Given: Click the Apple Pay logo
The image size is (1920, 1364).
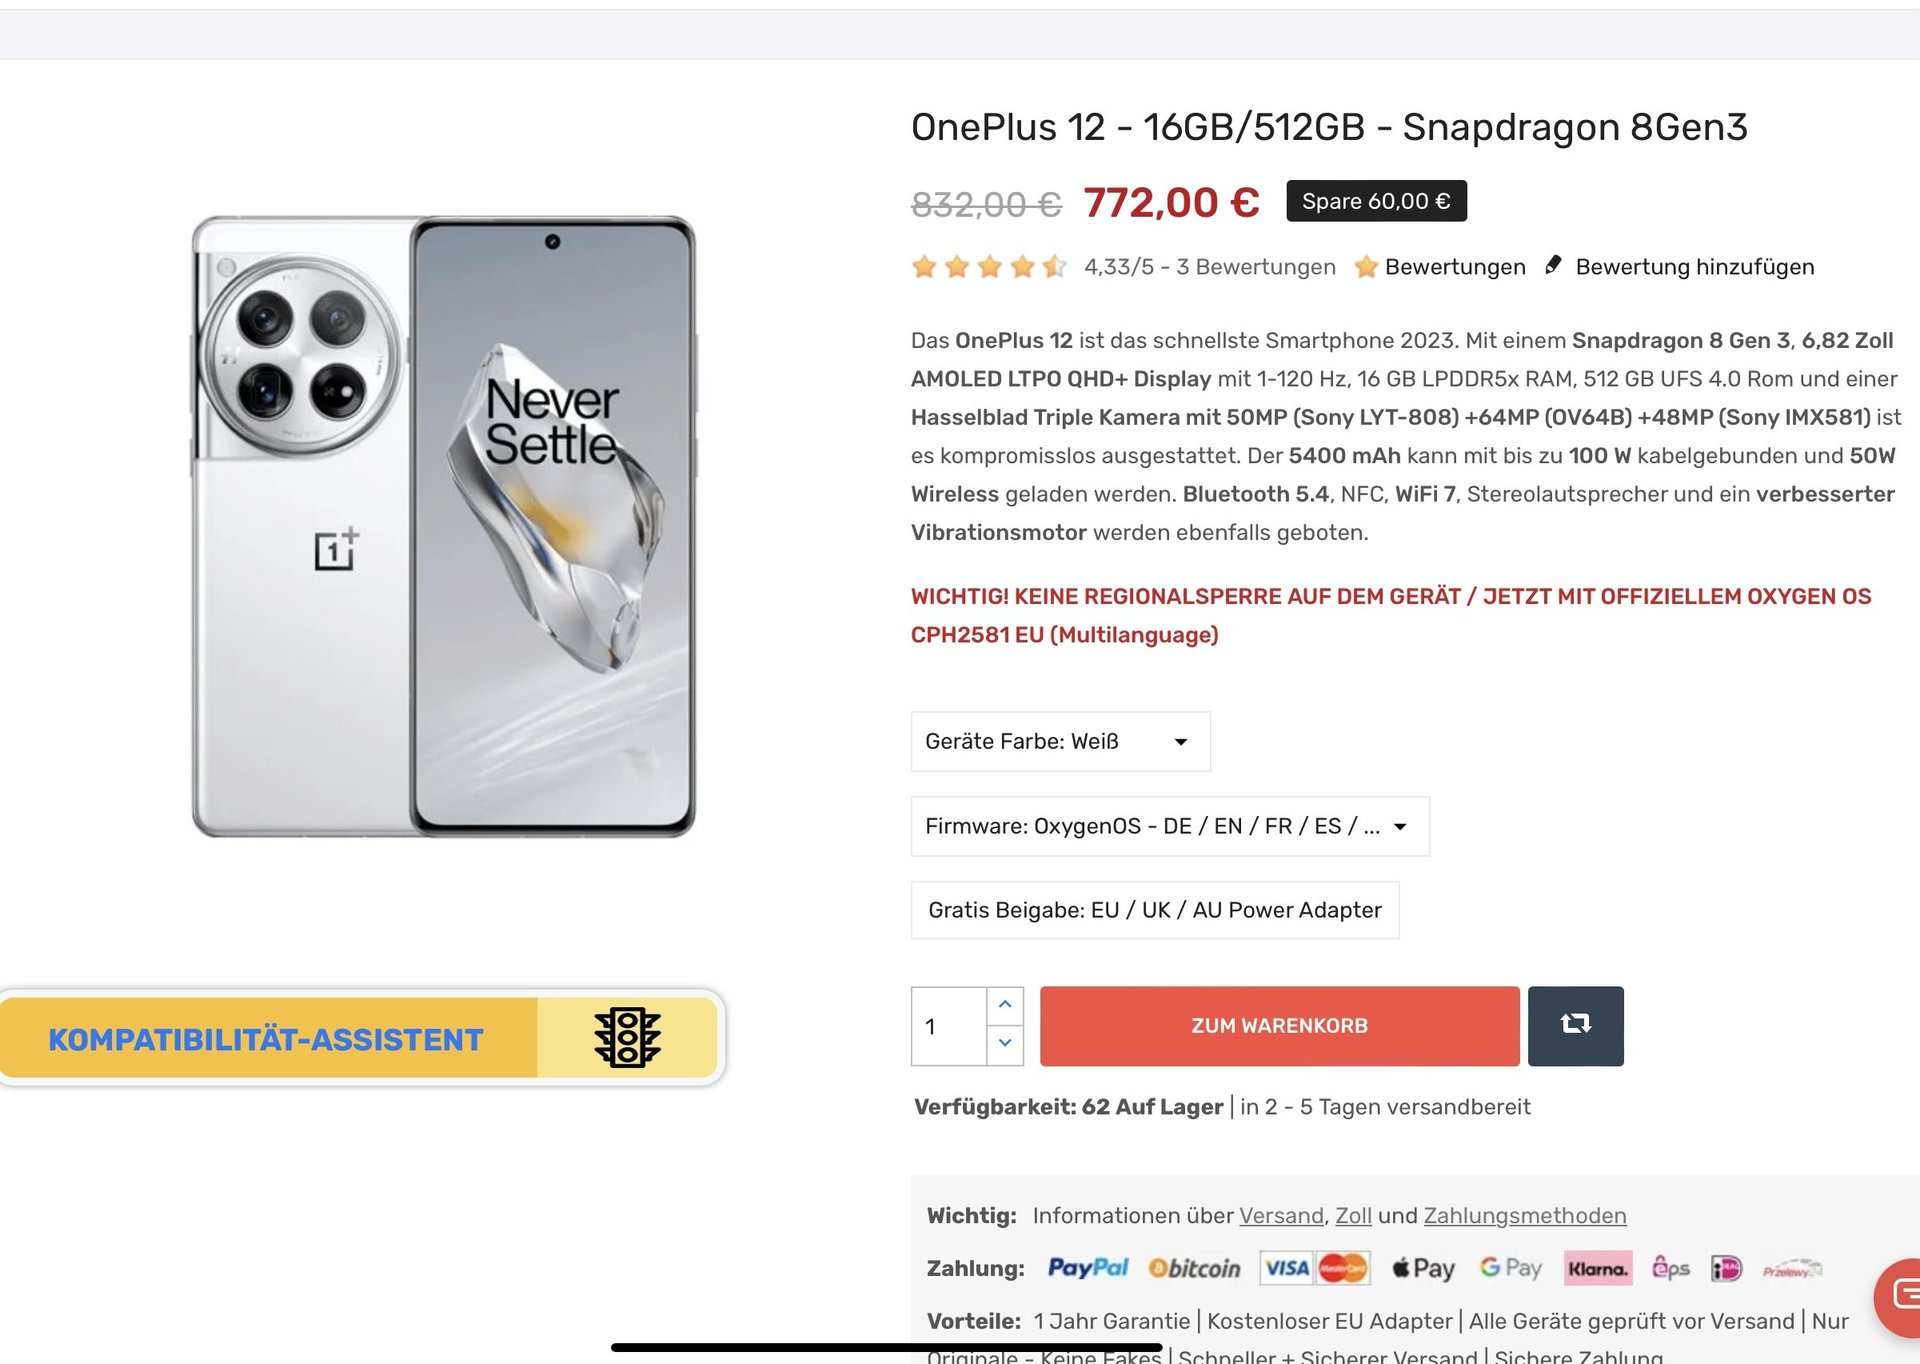Looking at the screenshot, I should [x=1423, y=1268].
